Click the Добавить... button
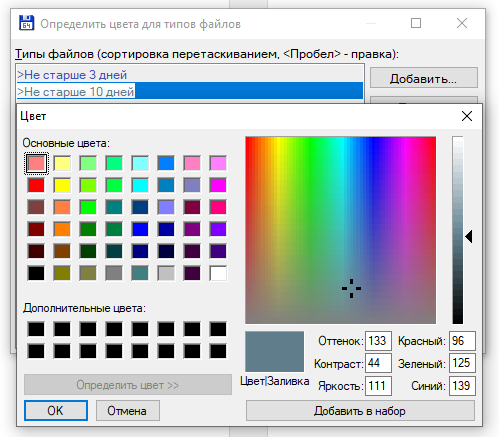This screenshot has width=499, height=437. (x=424, y=78)
